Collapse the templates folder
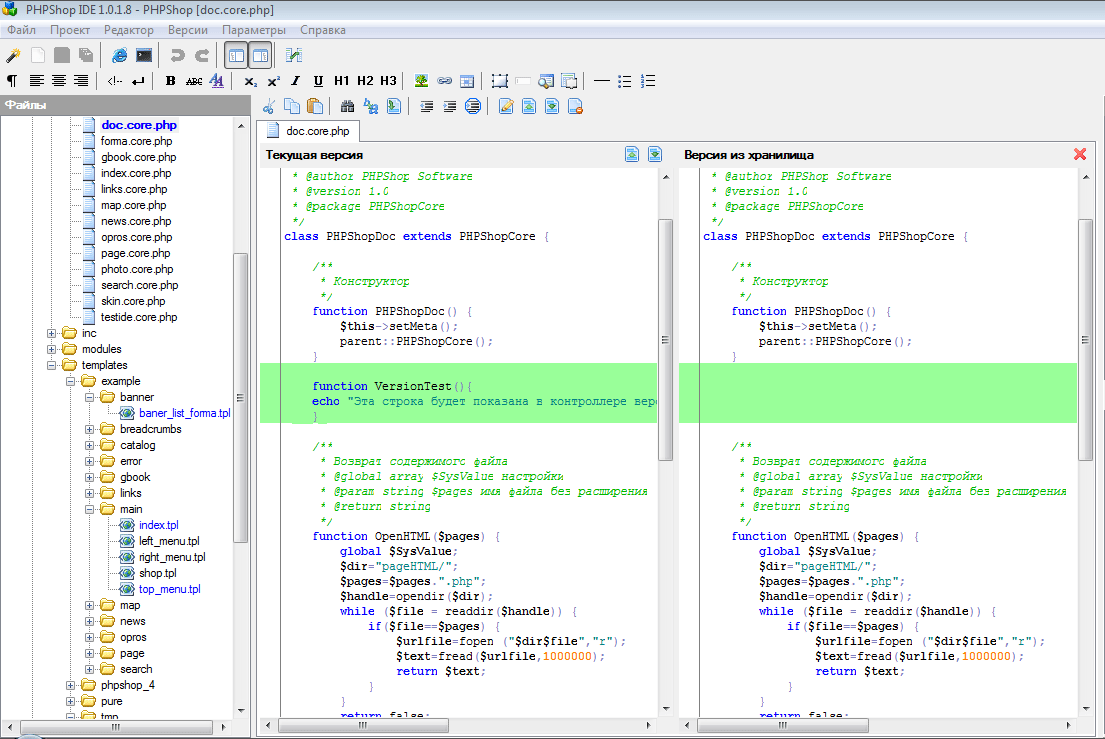The image size is (1105, 739). coord(51,366)
